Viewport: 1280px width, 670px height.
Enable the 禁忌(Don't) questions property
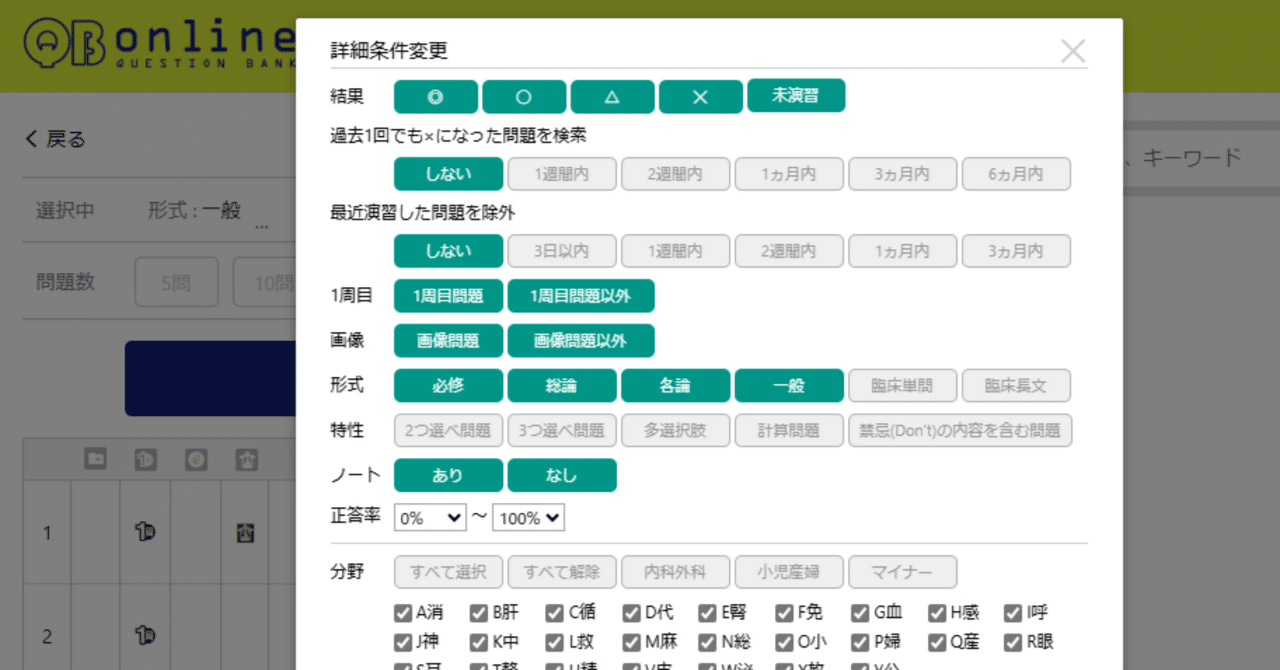tap(960, 431)
